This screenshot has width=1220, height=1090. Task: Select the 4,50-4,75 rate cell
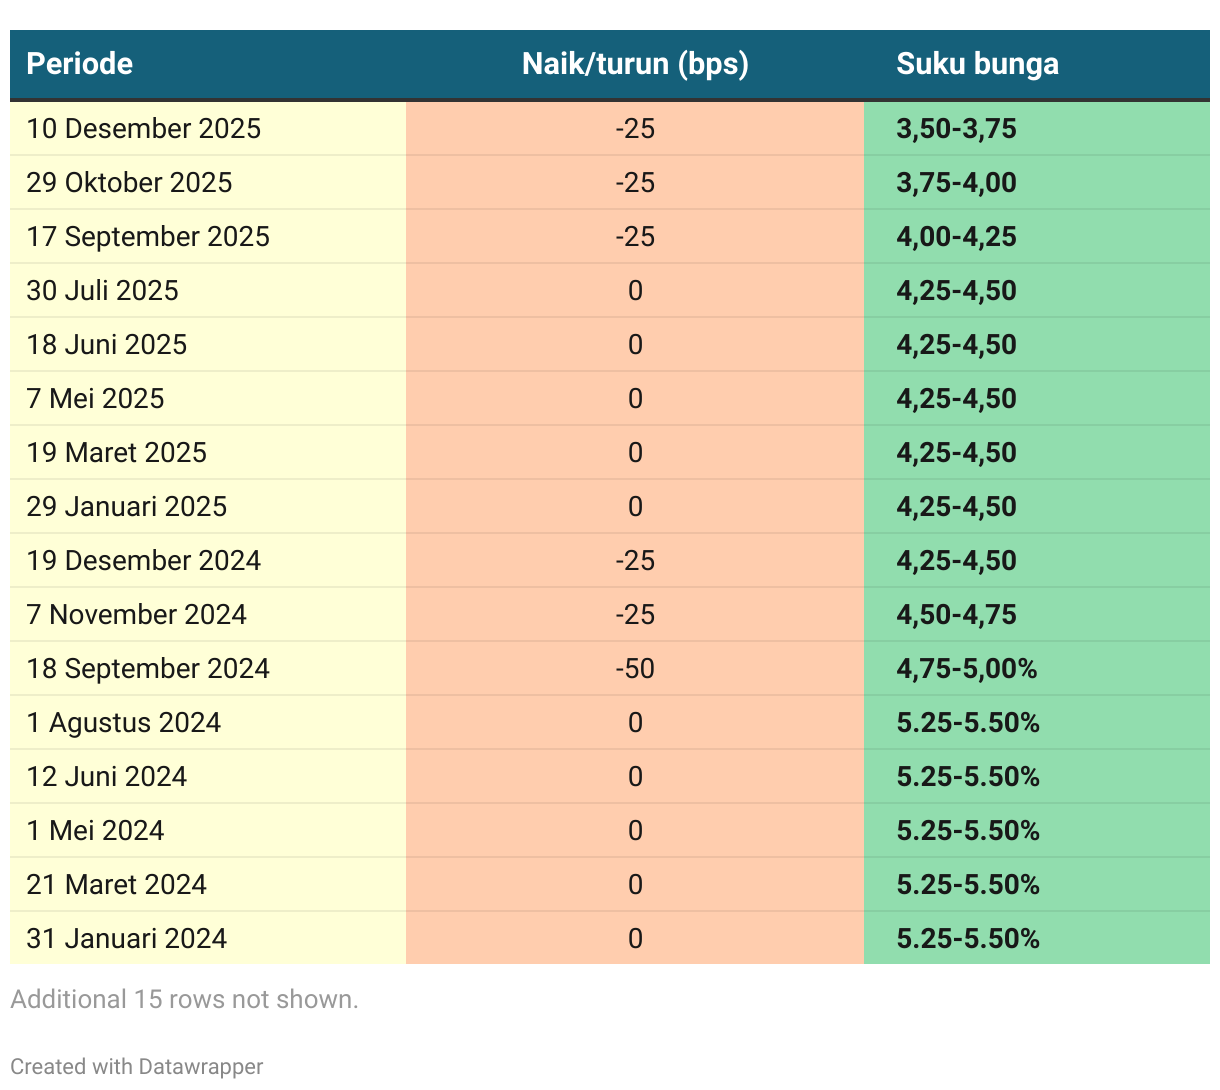click(x=956, y=615)
